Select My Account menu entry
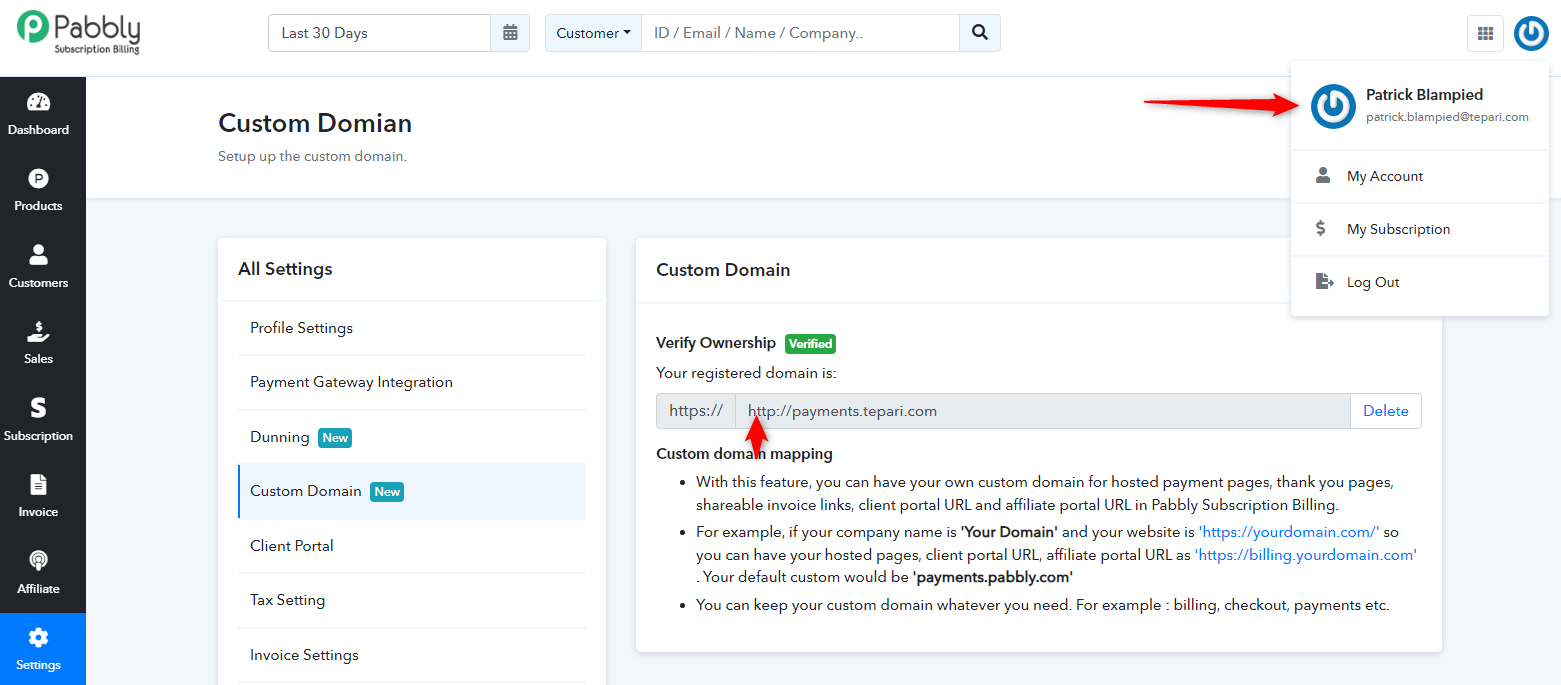This screenshot has width=1561, height=685. coord(1420,176)
